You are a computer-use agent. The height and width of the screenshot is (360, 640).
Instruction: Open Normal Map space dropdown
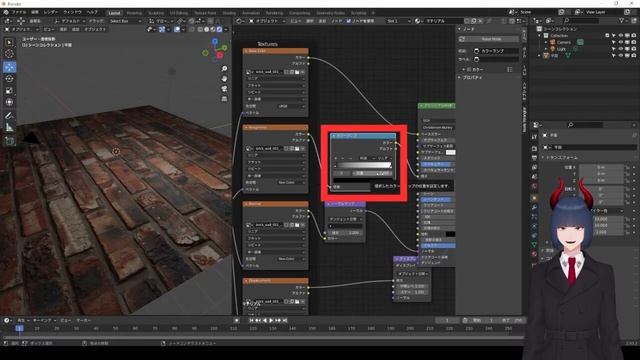coord(345,219)
